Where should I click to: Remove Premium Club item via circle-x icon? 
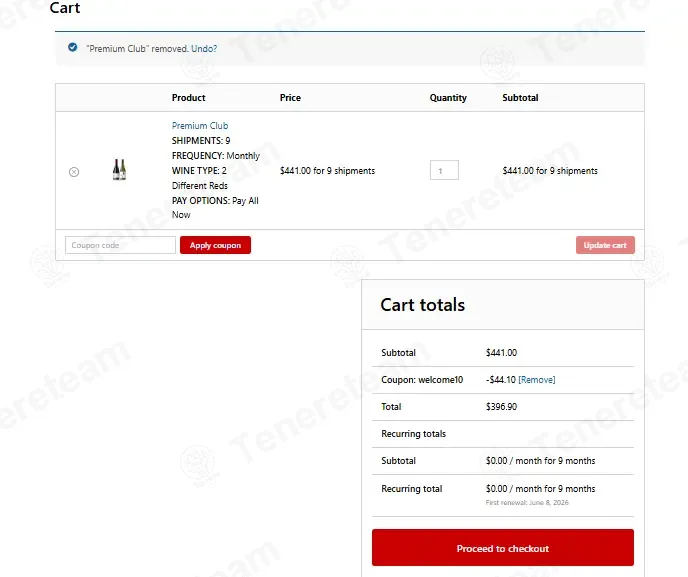click(x=74, y=172)
